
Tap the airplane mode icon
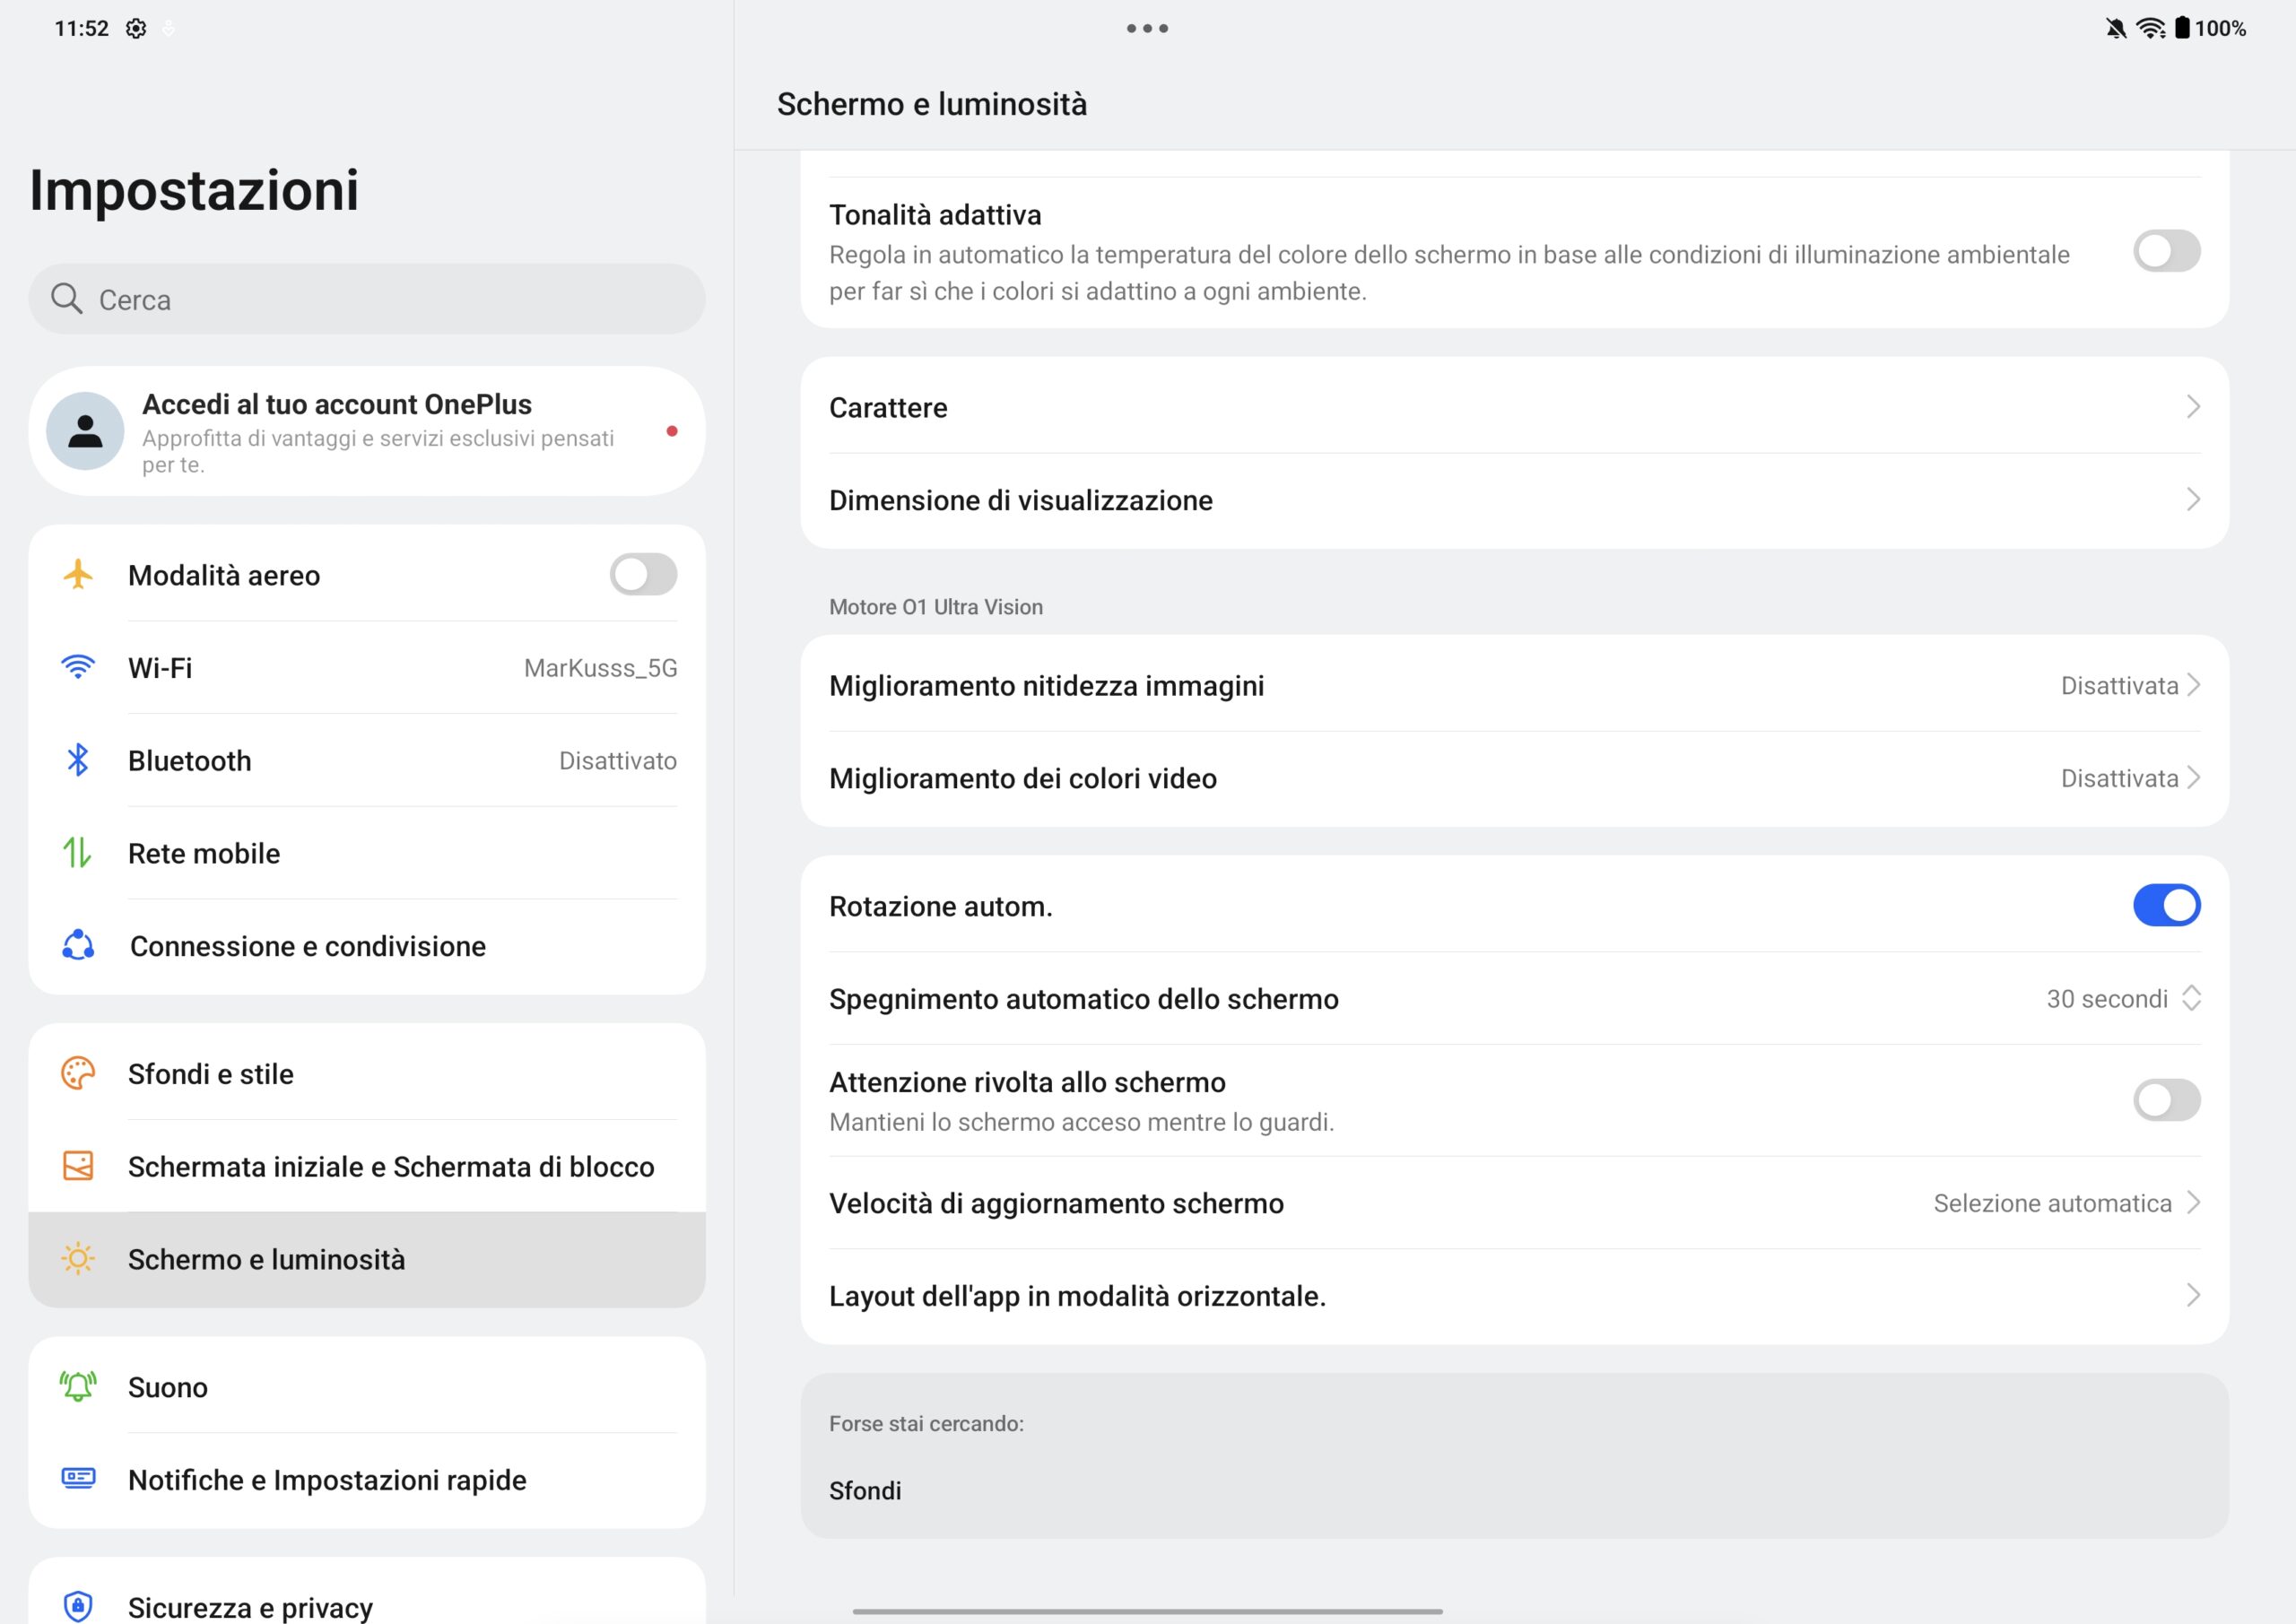pos(78,575)
